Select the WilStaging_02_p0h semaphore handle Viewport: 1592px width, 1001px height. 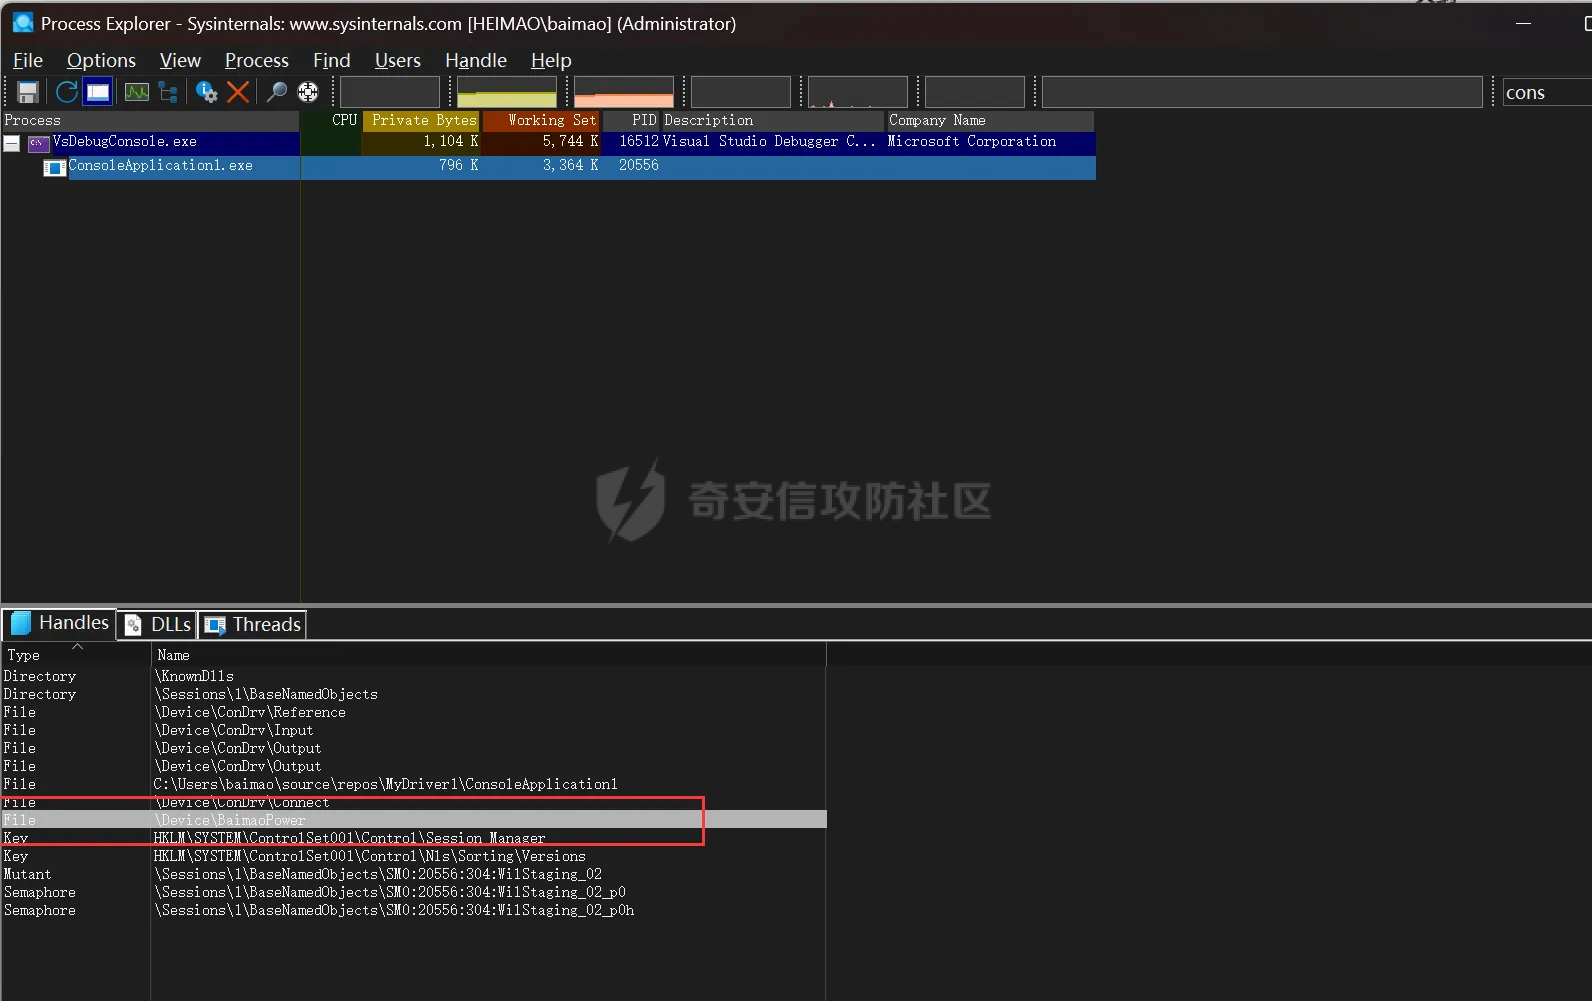click(x=414, y=910)
